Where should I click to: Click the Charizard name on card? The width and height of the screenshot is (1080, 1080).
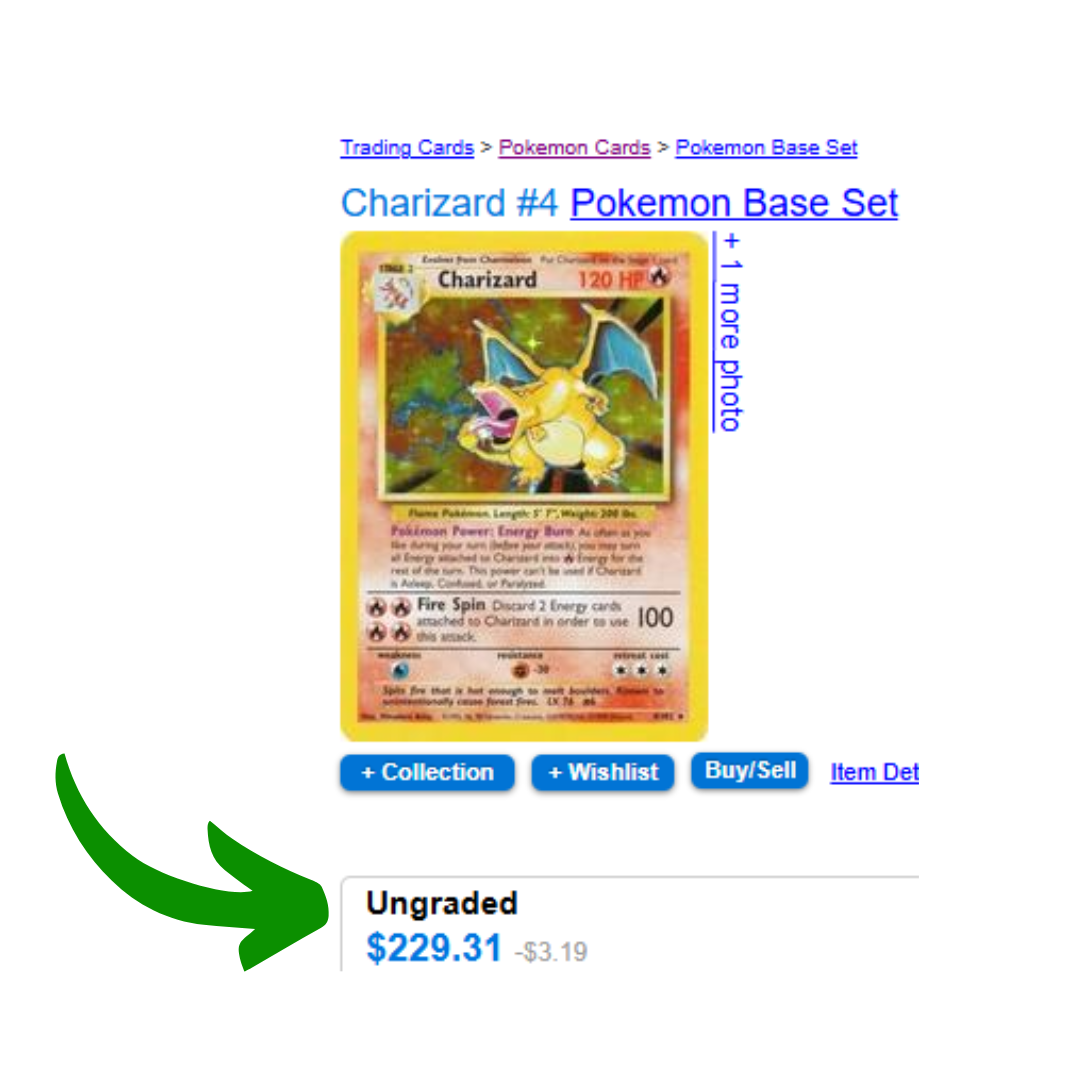[487, 280]
